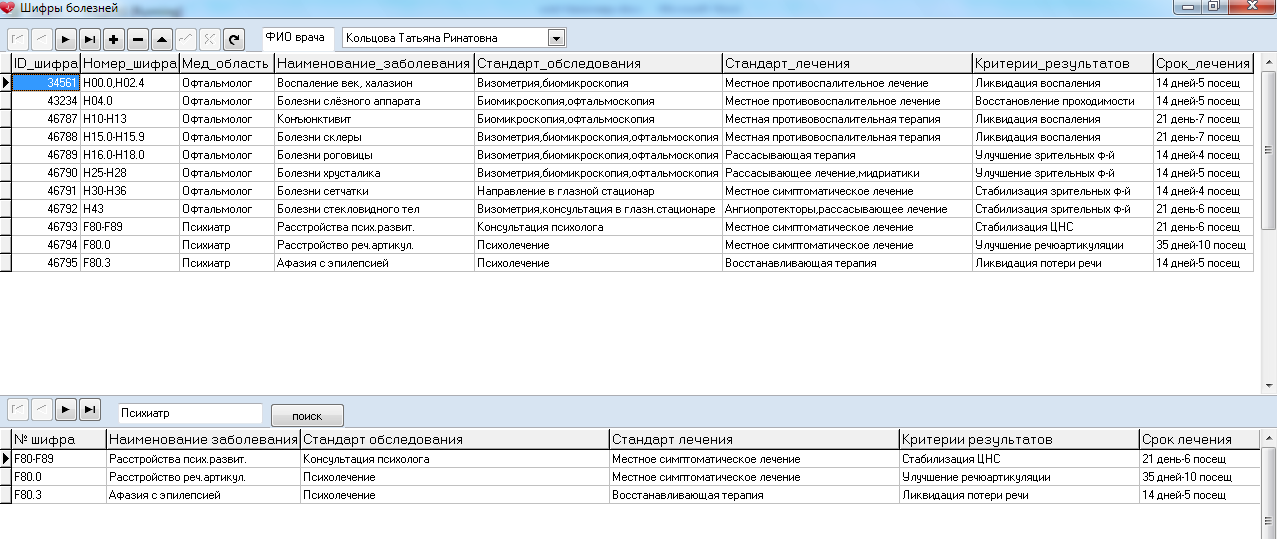Select the Ангиопротекторы,рассасывающее лечение cell

pyautogui.click(x=847, y=209)
